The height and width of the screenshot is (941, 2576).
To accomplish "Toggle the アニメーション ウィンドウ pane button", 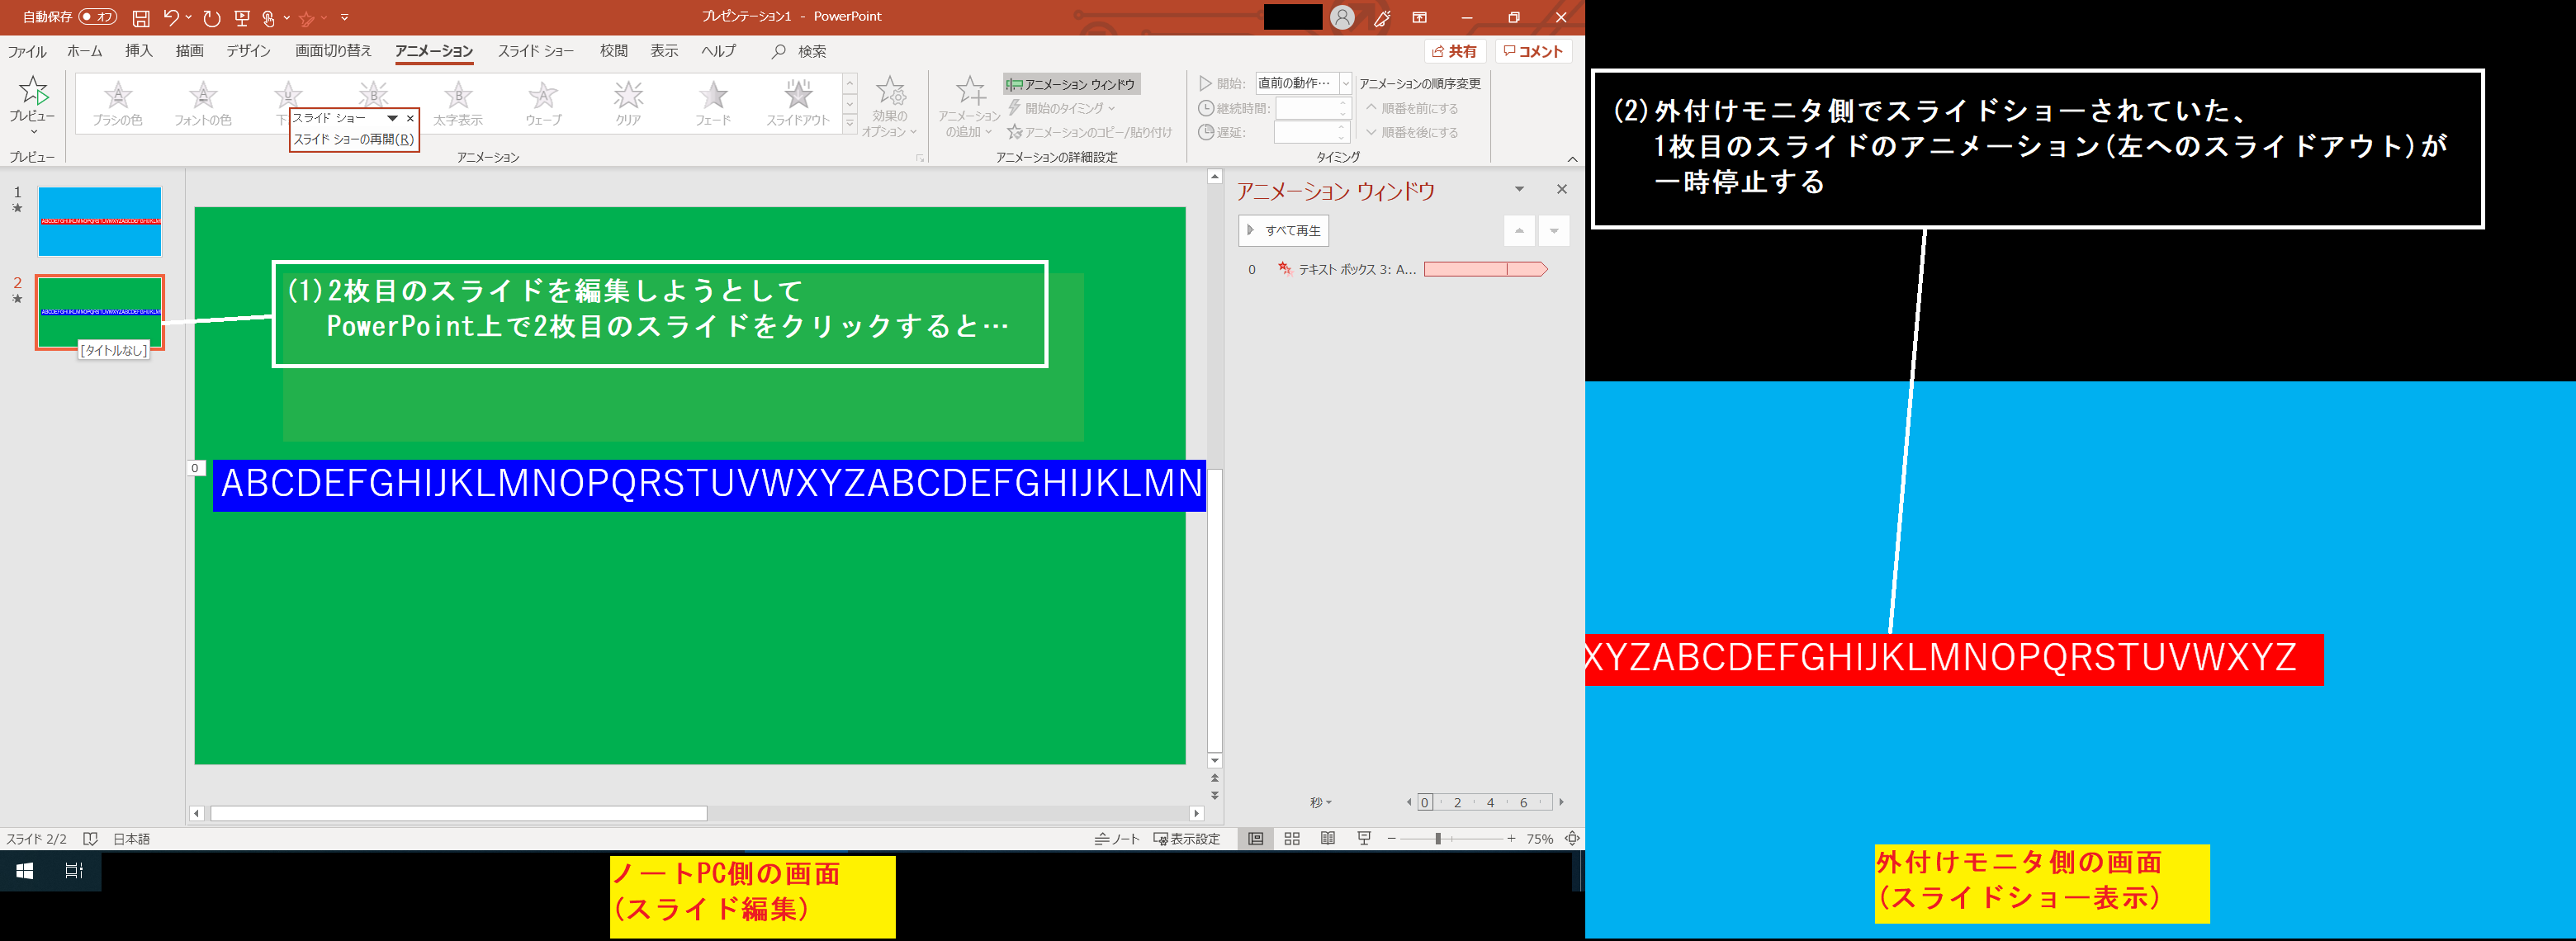I will click(x=1071, y=84).
